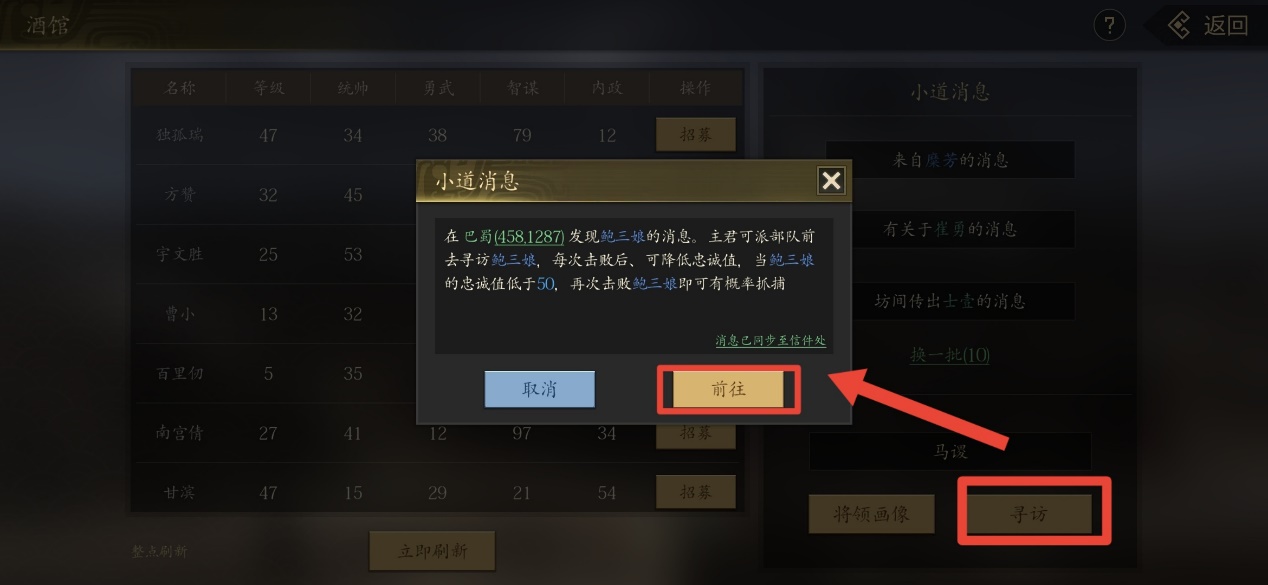The height and width of the screenshot is (585, 1268).
Task: Open the 消息已同步至信件处 link
Action: [770, 341]
